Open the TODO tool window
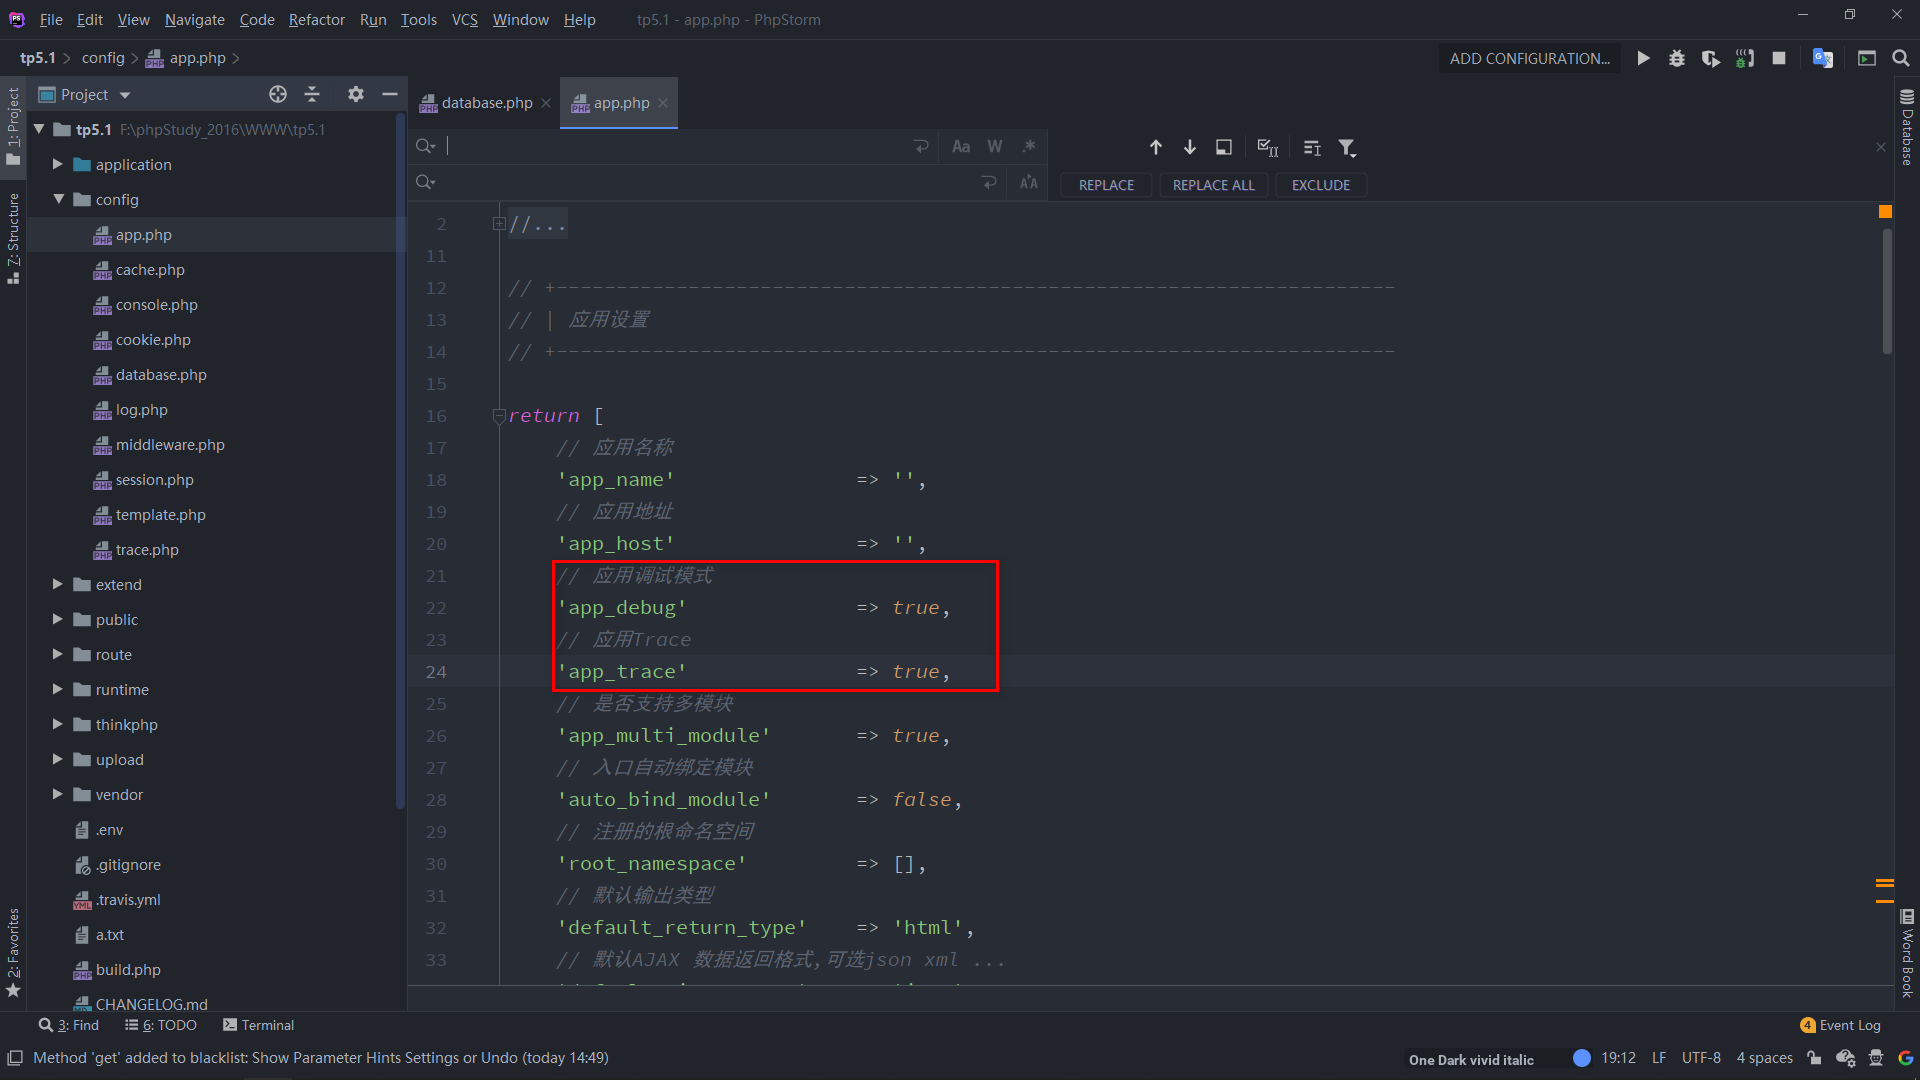The image size is (1920, 1080). pos(161,1025)
